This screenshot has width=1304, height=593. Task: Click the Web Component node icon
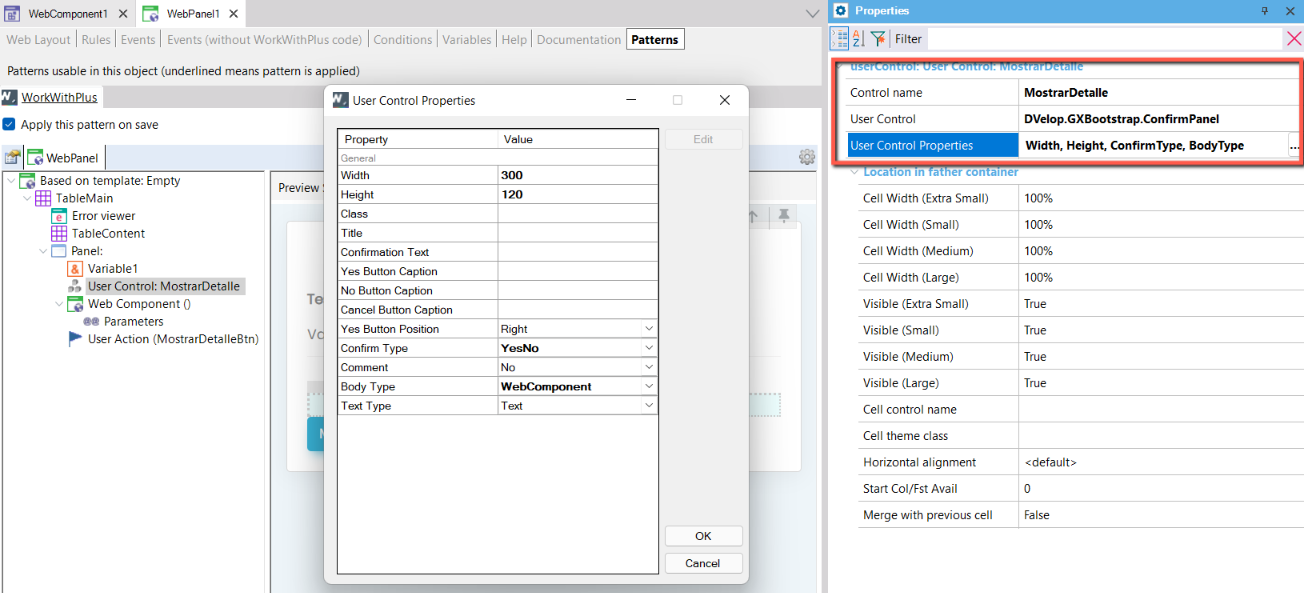coord(75,304)
